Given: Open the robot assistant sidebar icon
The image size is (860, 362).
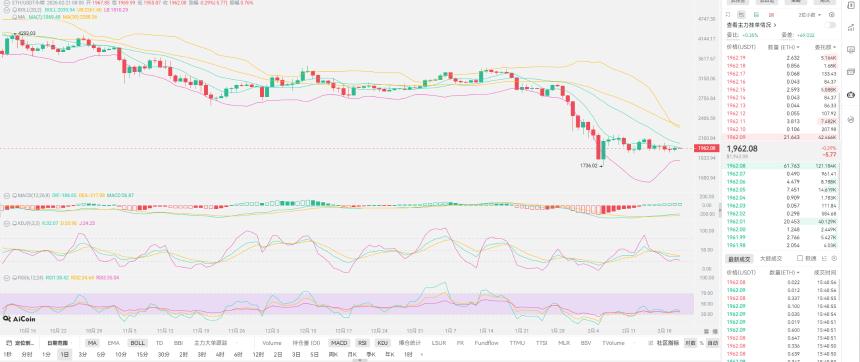Looking at the screenshot, I should 851,94.
